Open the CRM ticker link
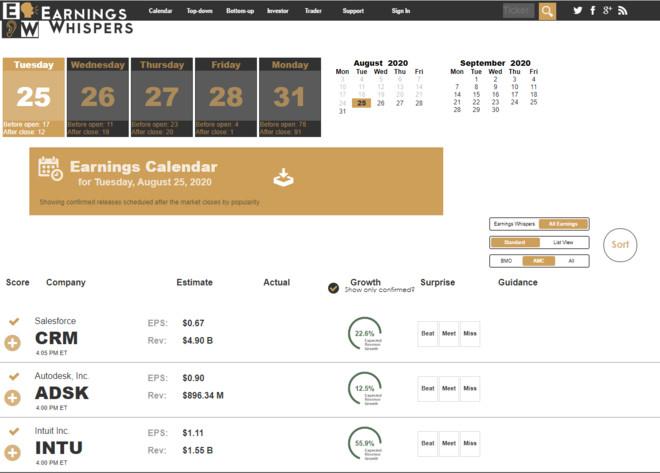660x473 pixels. [56, 338]
